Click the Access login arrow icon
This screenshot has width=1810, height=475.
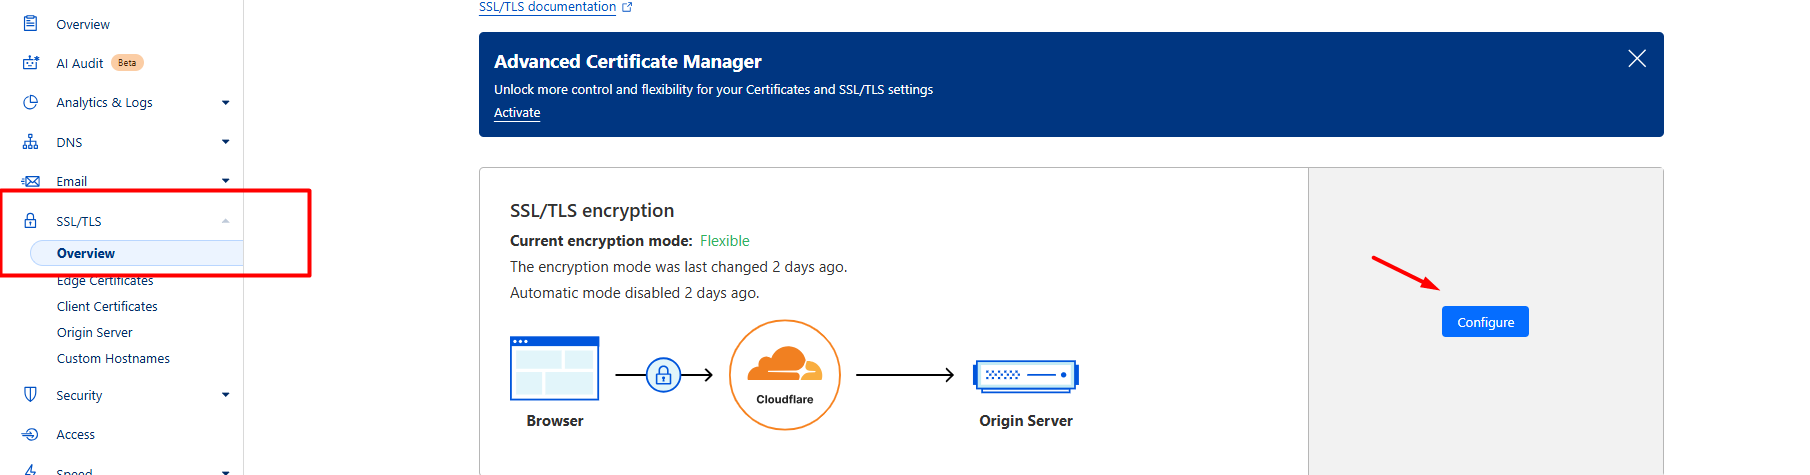click(31, 434)
